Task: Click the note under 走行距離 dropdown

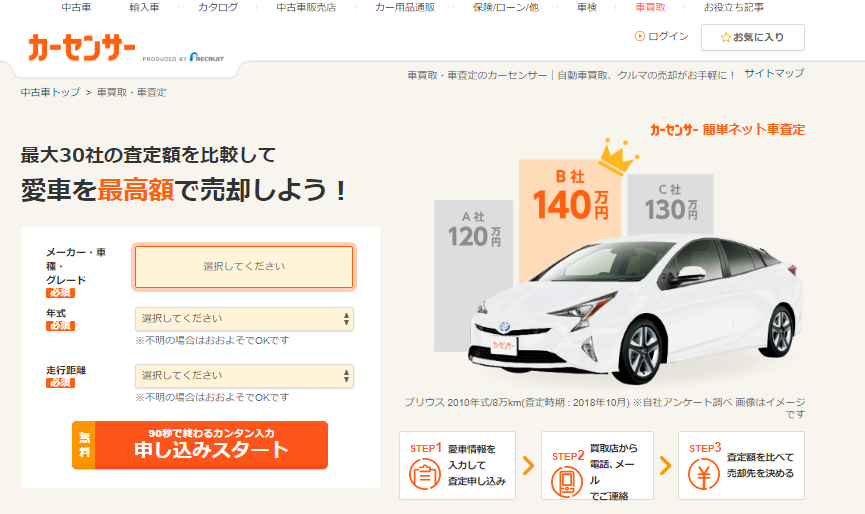Action: pyautogui.click(x=212, y=397)
